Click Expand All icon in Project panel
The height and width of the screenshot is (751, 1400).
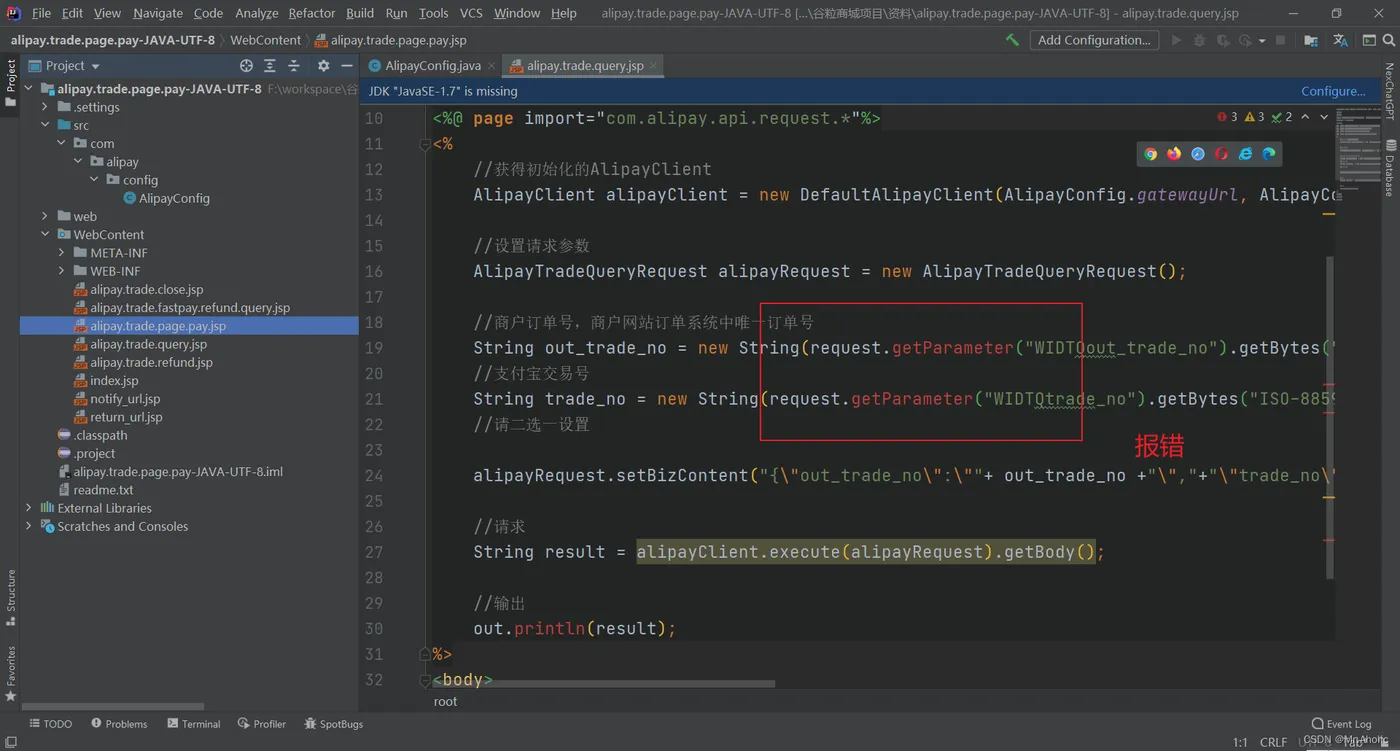[x=270, y=65]
